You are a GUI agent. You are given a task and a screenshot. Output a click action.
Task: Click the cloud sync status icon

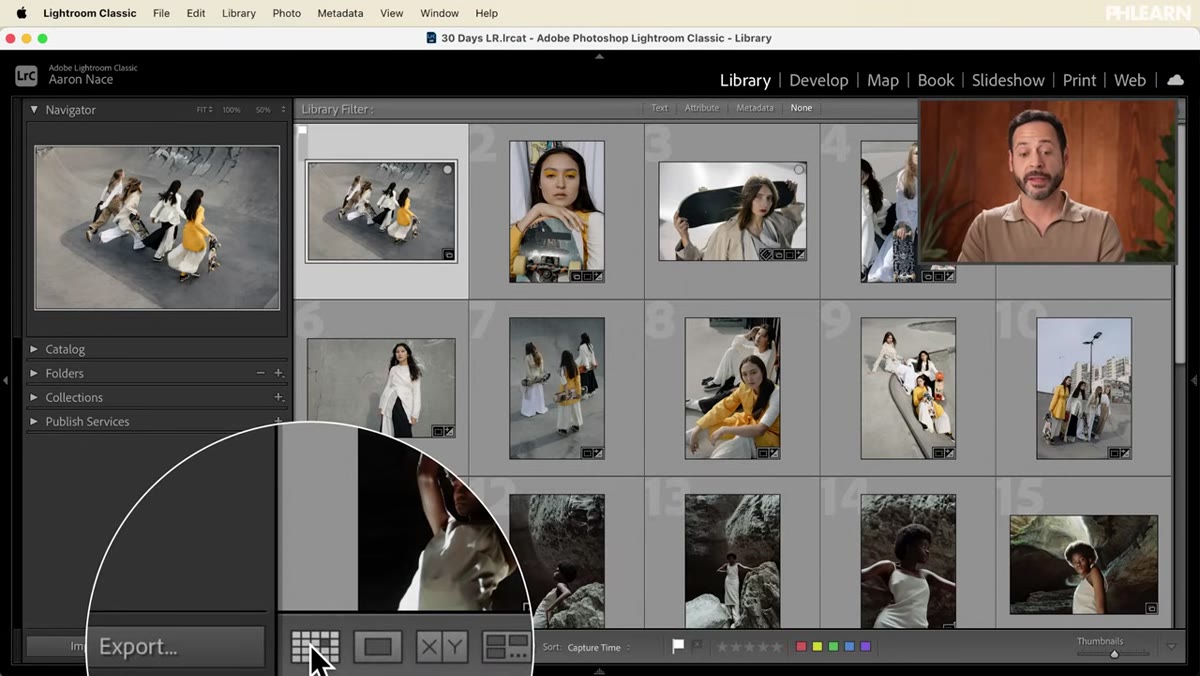tap(1175, 80)
